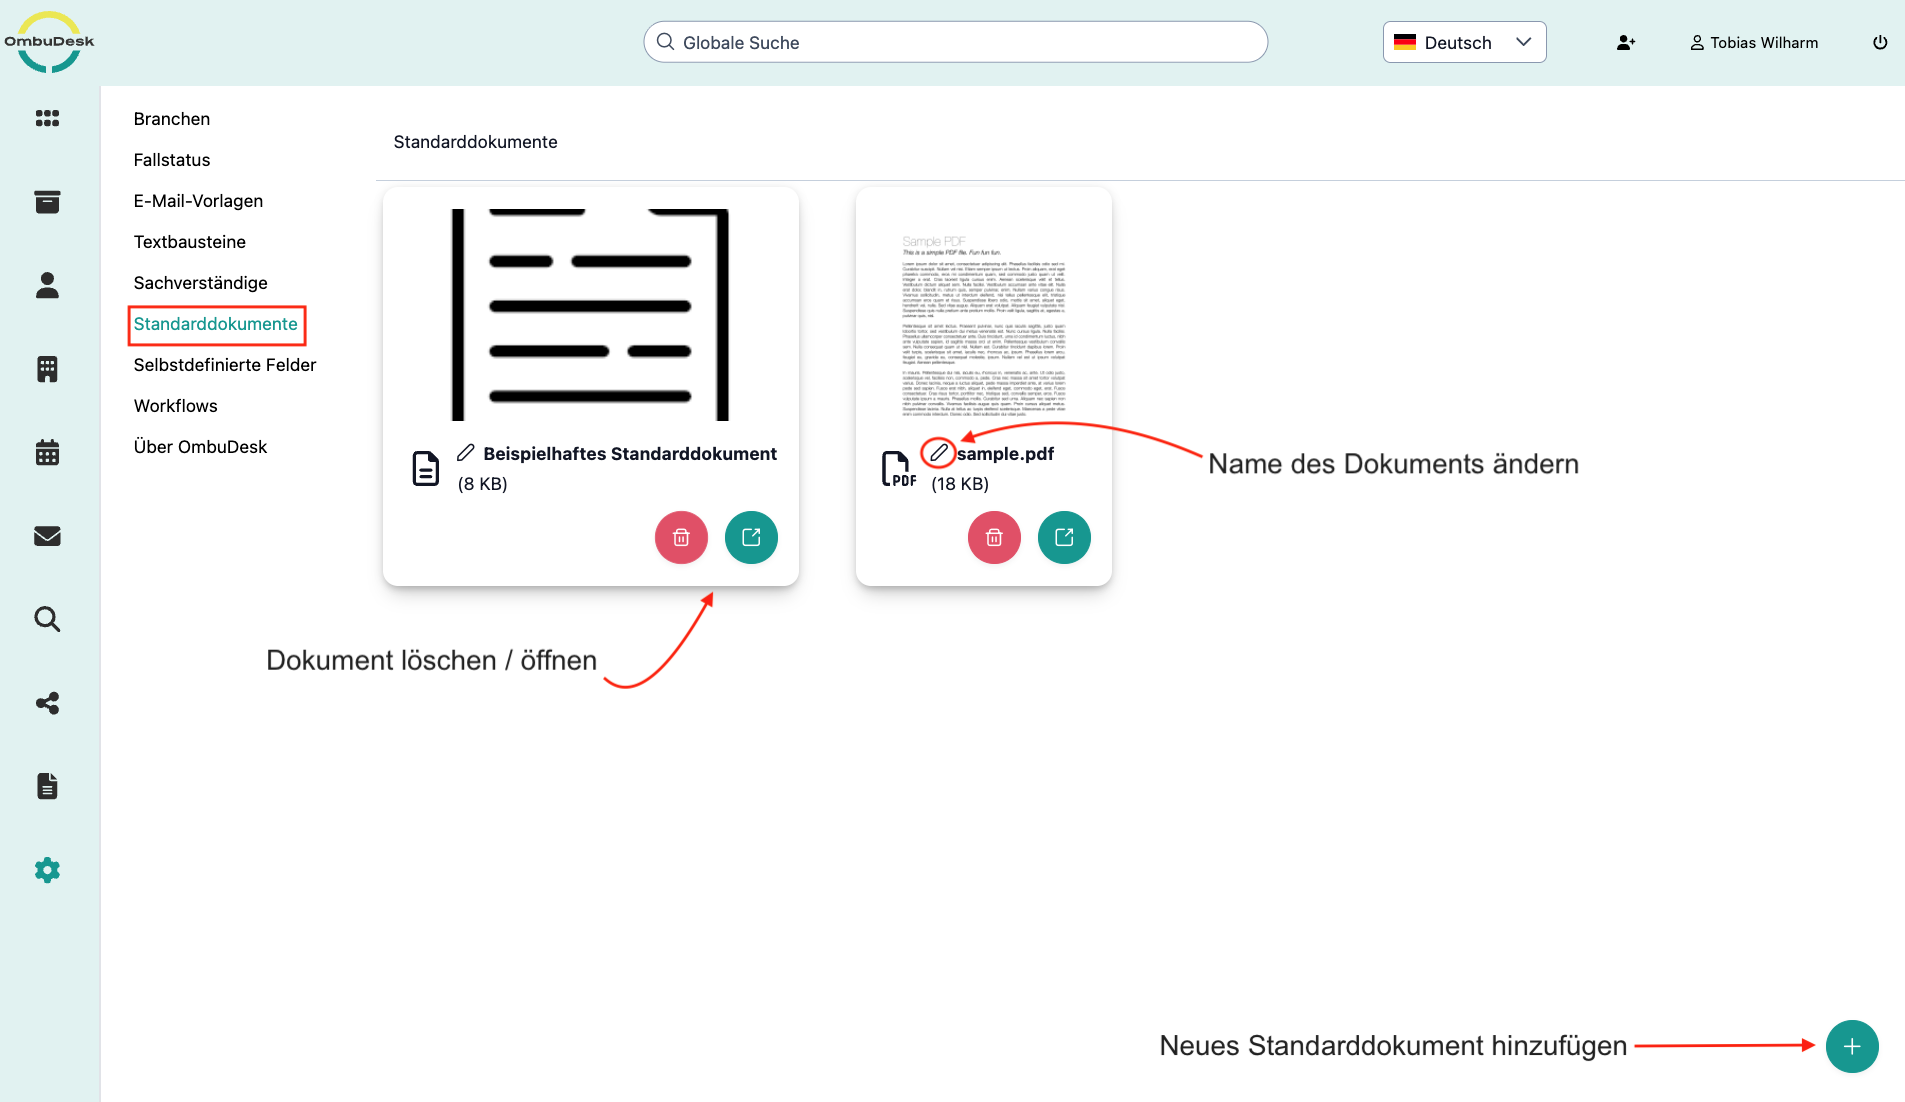Click the power logout icon

point(1880,42)
